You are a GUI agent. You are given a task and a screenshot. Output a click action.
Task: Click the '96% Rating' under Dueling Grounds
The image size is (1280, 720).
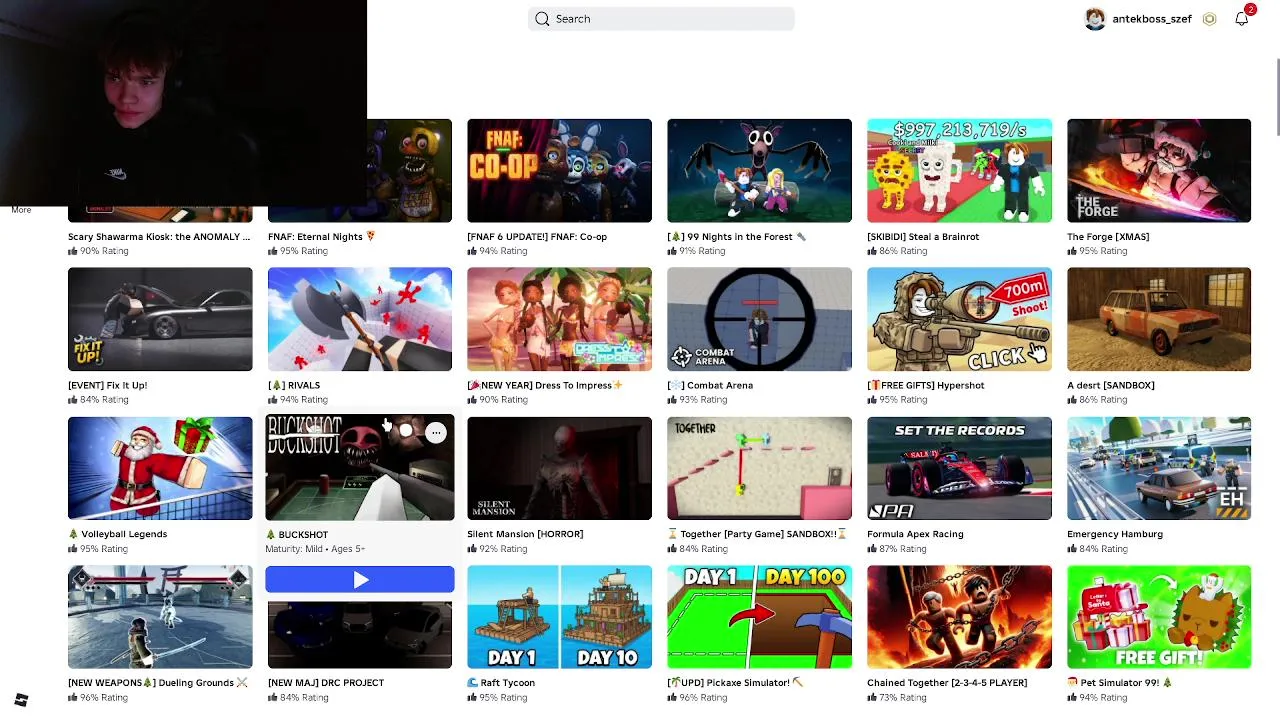[104, 698]
